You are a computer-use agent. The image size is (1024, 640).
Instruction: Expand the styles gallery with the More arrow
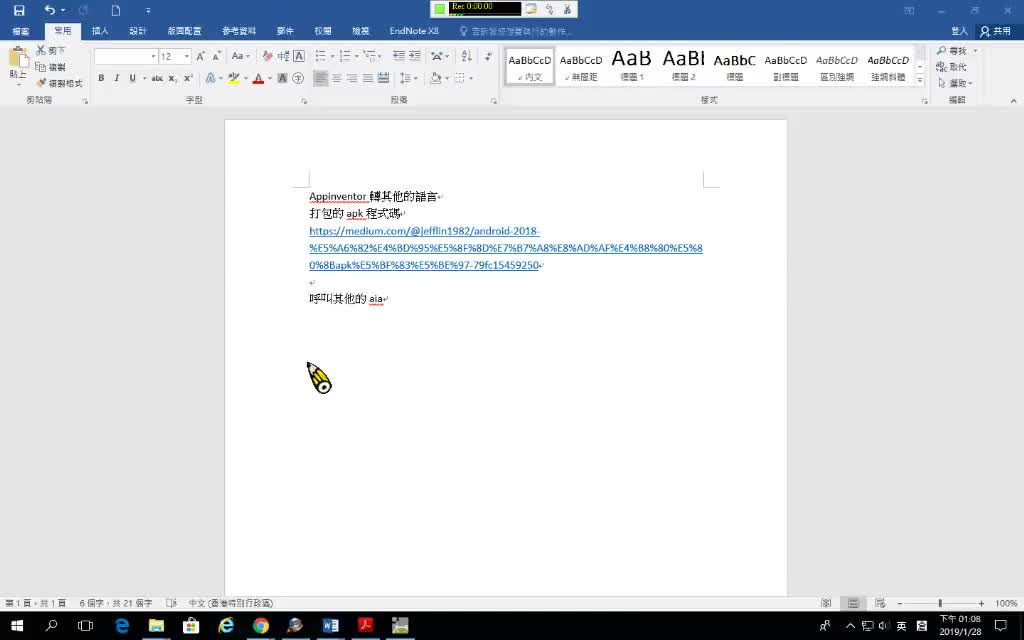point(920,80)
